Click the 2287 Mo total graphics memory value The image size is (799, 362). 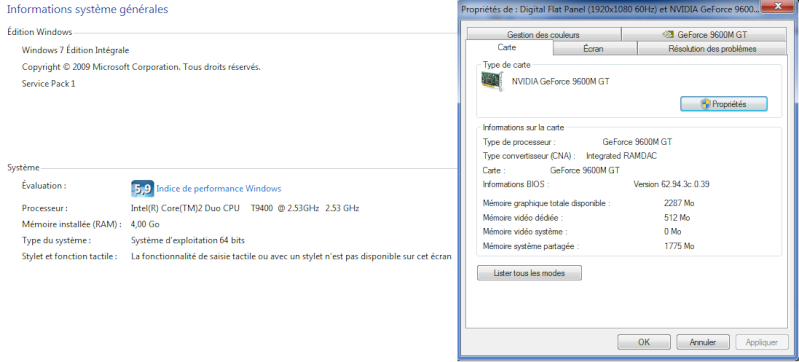pyautogui.click(x=679, y=203)
